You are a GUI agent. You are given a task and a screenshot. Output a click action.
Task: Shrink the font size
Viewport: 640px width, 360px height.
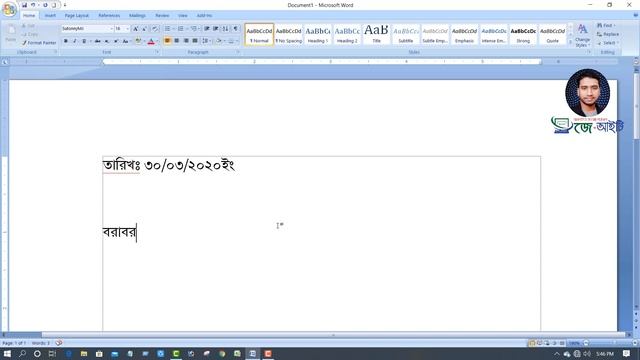tap(144, 29)
